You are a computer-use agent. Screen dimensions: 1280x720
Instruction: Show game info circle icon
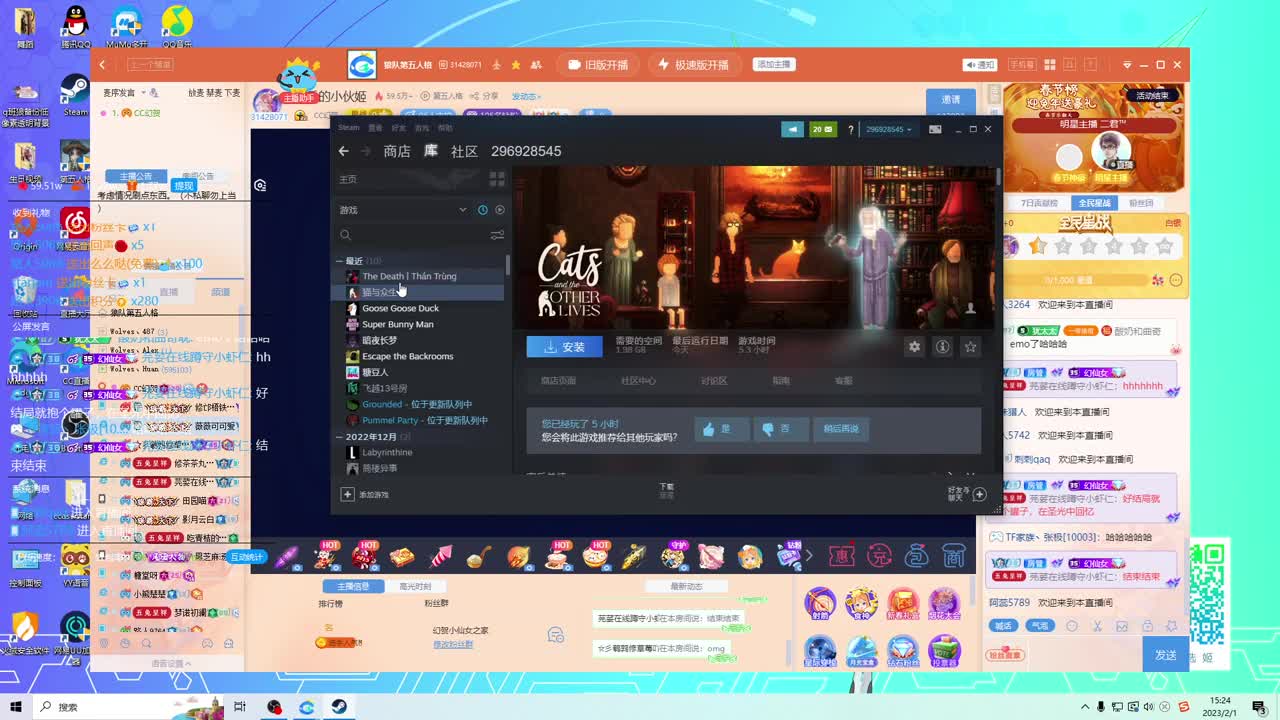[x=942, y=346]
